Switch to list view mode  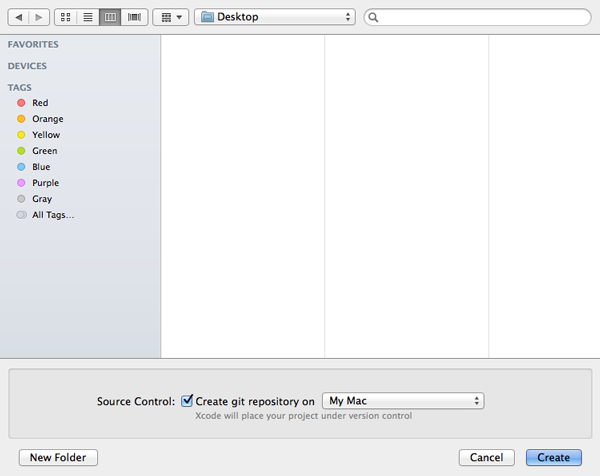[x=88, y=18]
